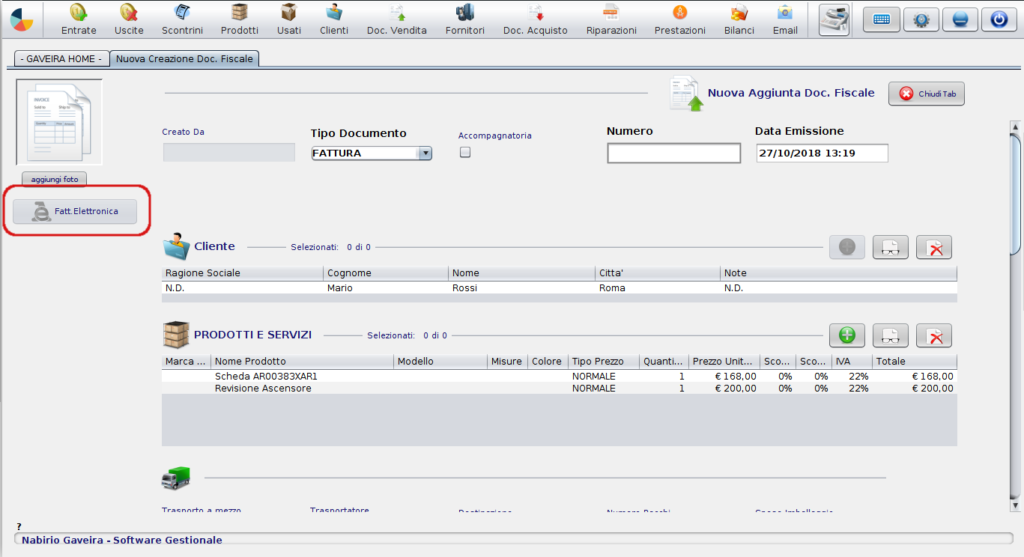This screenshot has width=1024, height=557.
Task: Select Nuova Creazione Doc. Fiscale tab
Action: (x=184, y=59)
